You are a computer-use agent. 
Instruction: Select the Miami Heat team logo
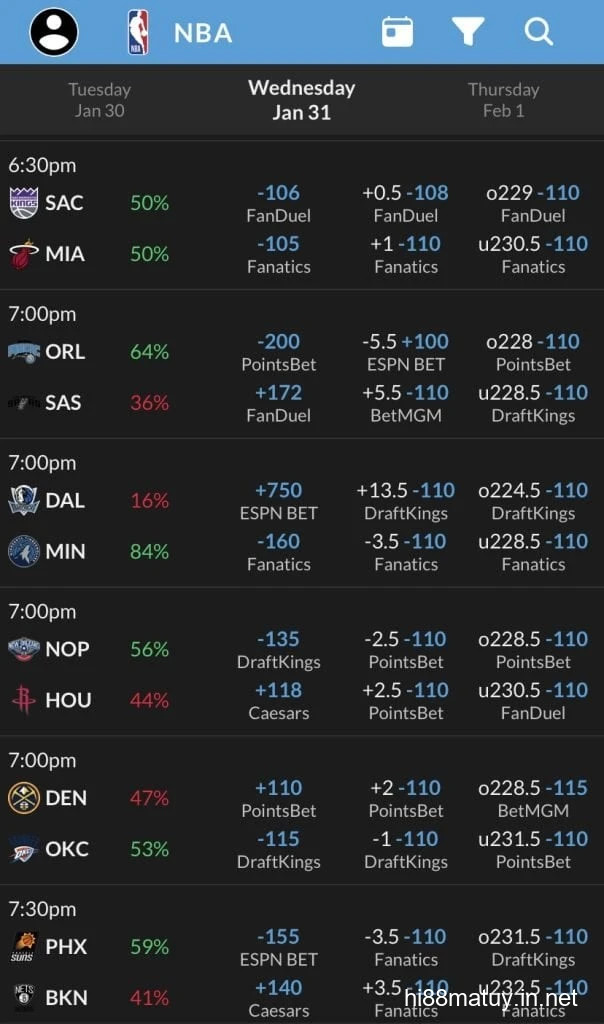pos(23,254)
